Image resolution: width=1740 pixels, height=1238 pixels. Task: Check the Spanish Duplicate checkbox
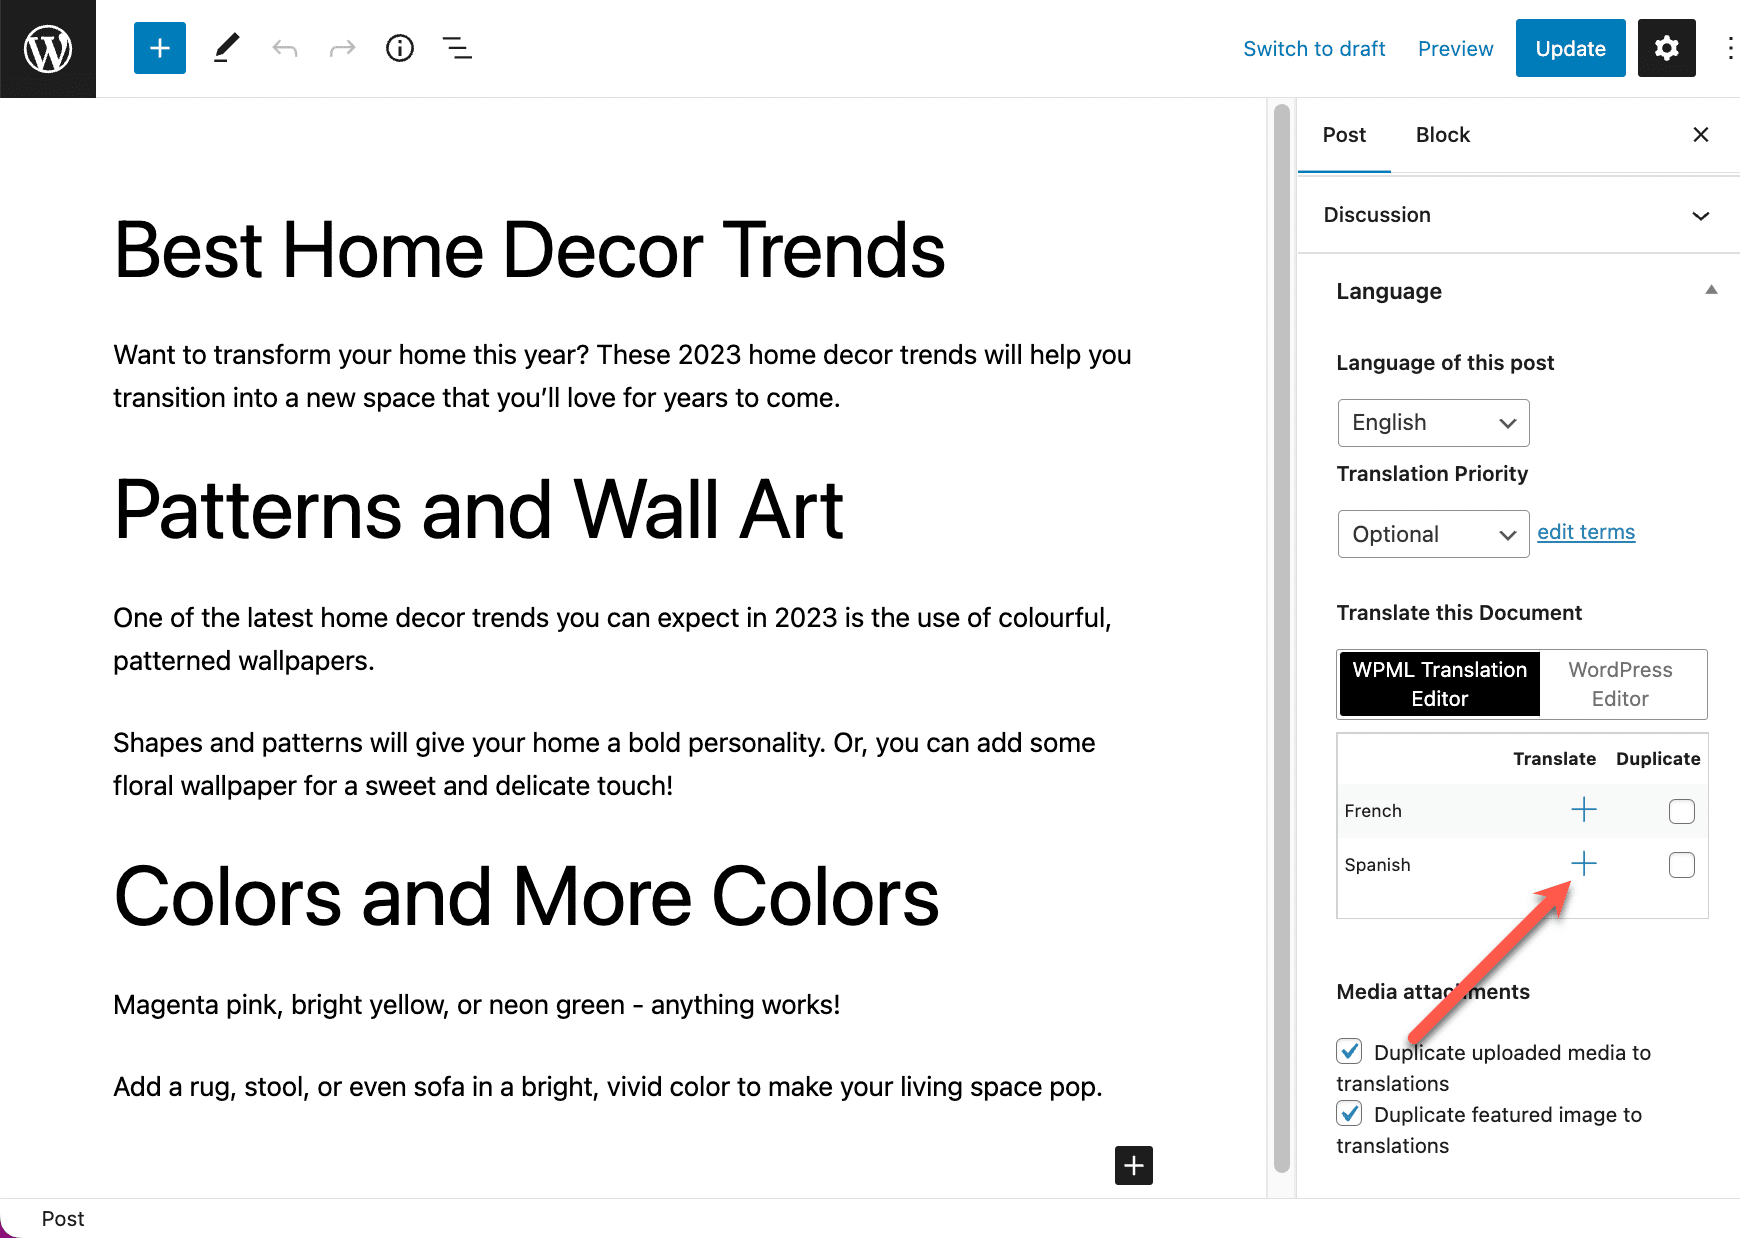[x=1681, y=865]
